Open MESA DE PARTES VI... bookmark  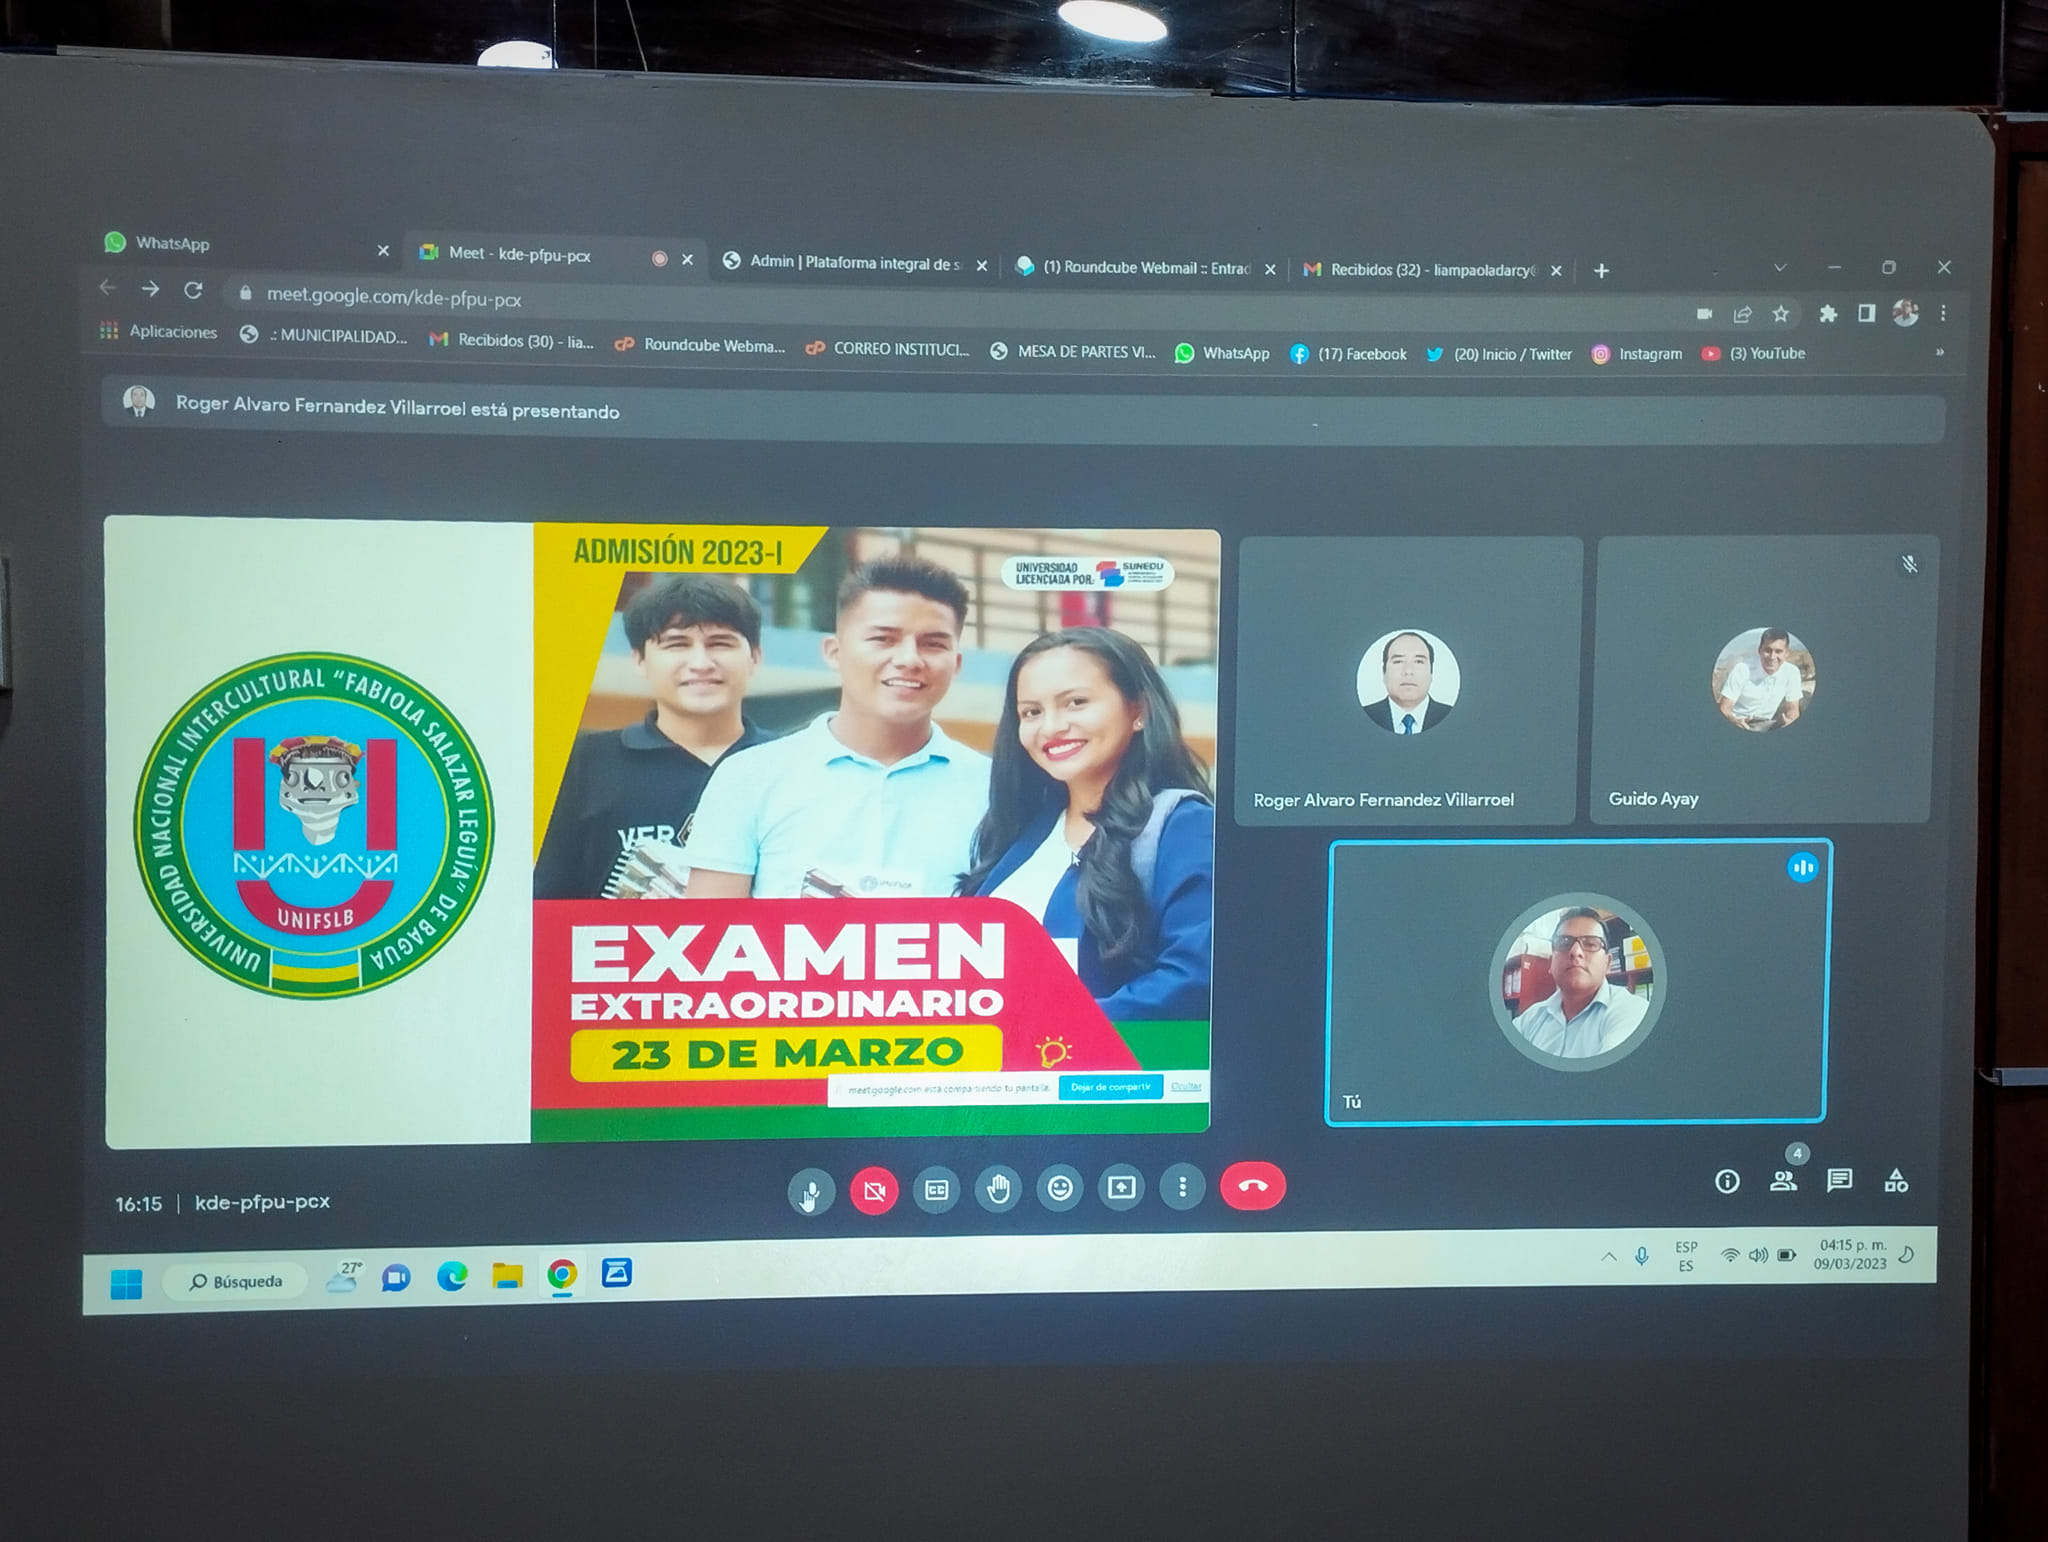click(1072, 351)
